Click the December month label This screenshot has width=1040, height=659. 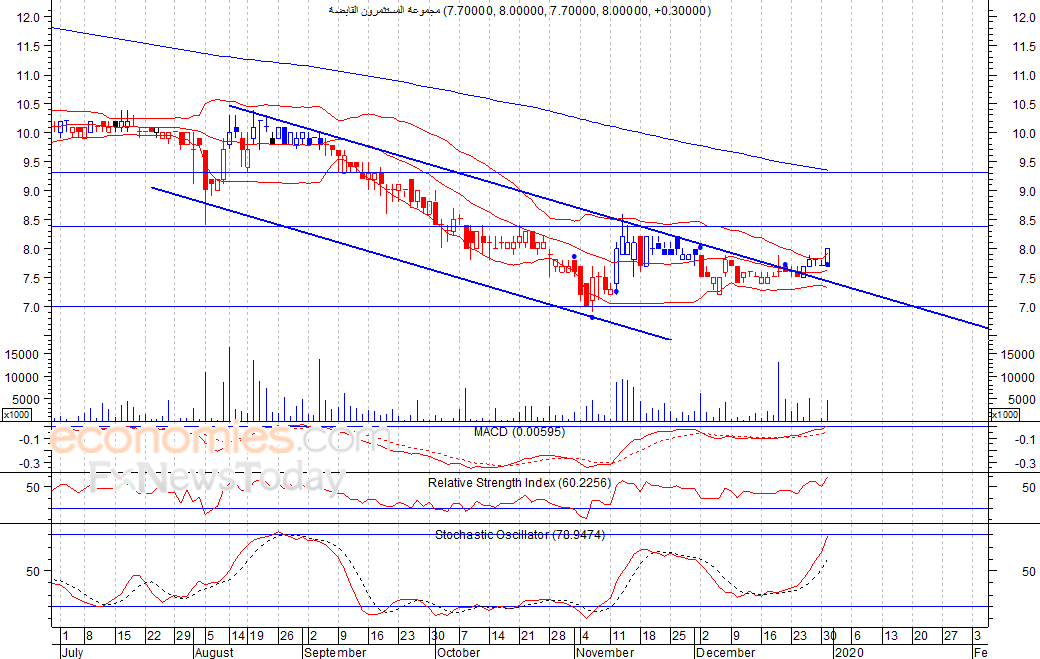(725, 652)
